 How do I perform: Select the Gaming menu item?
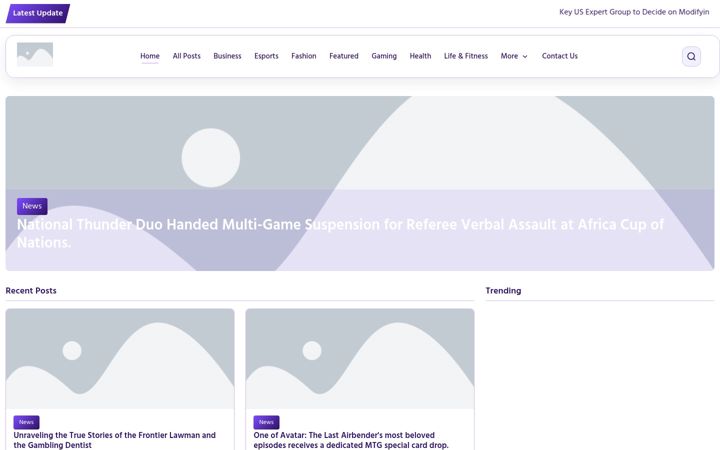(384, 56)
